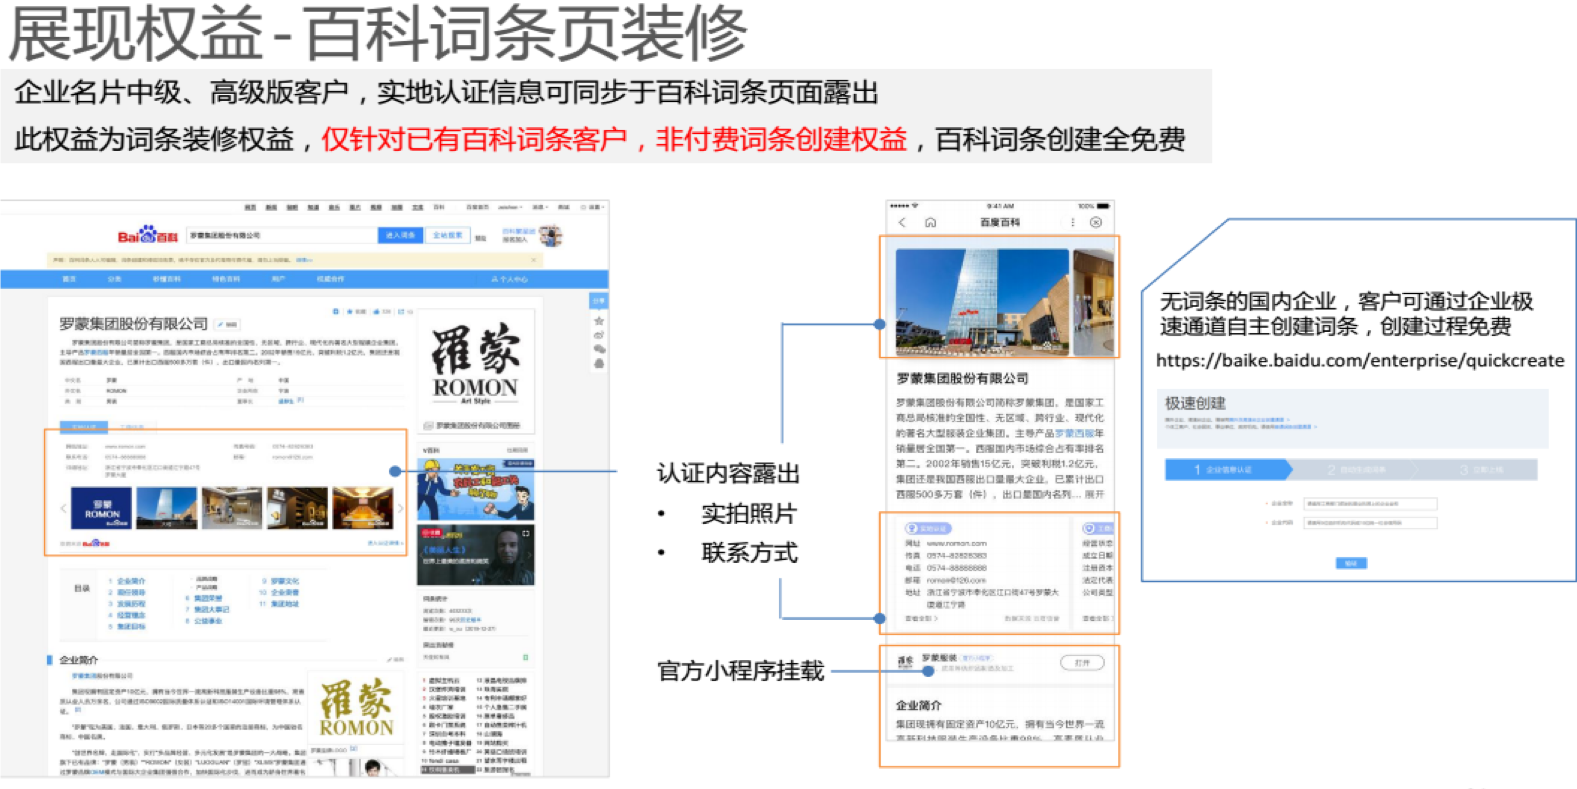Tap 展开 to expand the mobile summary
The image size is (1577, 789).
[x=1094, y=494]
